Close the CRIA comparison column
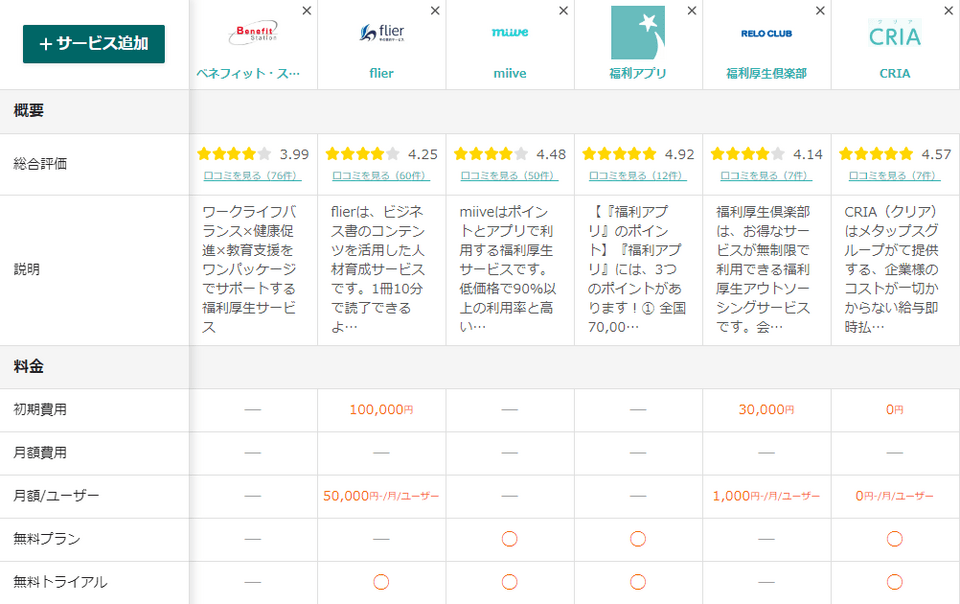Image resolution: width=960 pixels, height=604 pixels. coord(948,11)
